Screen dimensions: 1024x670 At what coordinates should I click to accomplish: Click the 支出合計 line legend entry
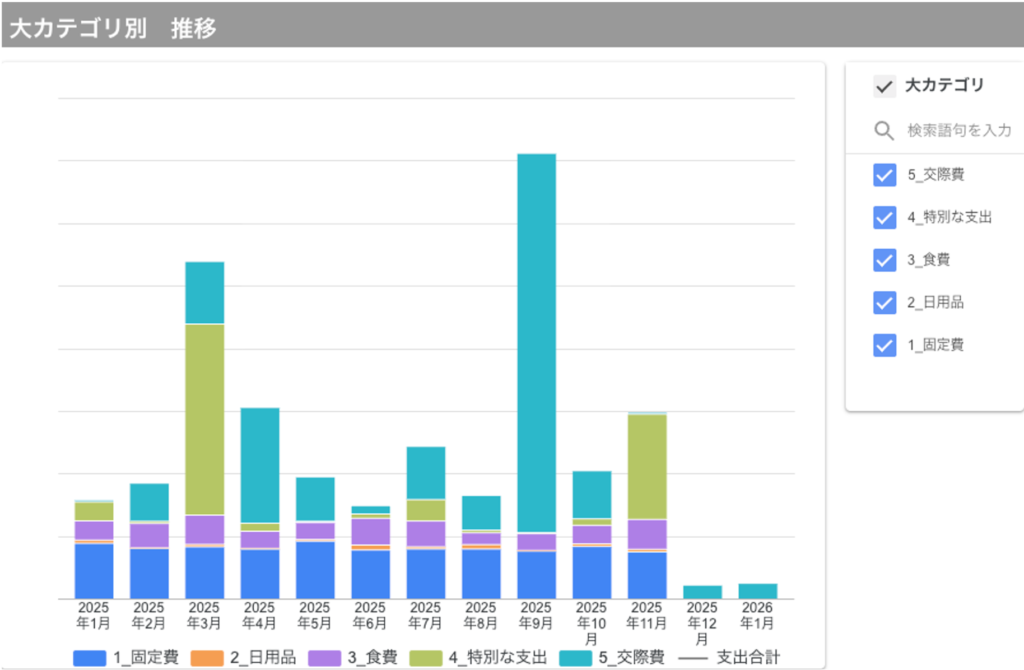tap(730, 657)
